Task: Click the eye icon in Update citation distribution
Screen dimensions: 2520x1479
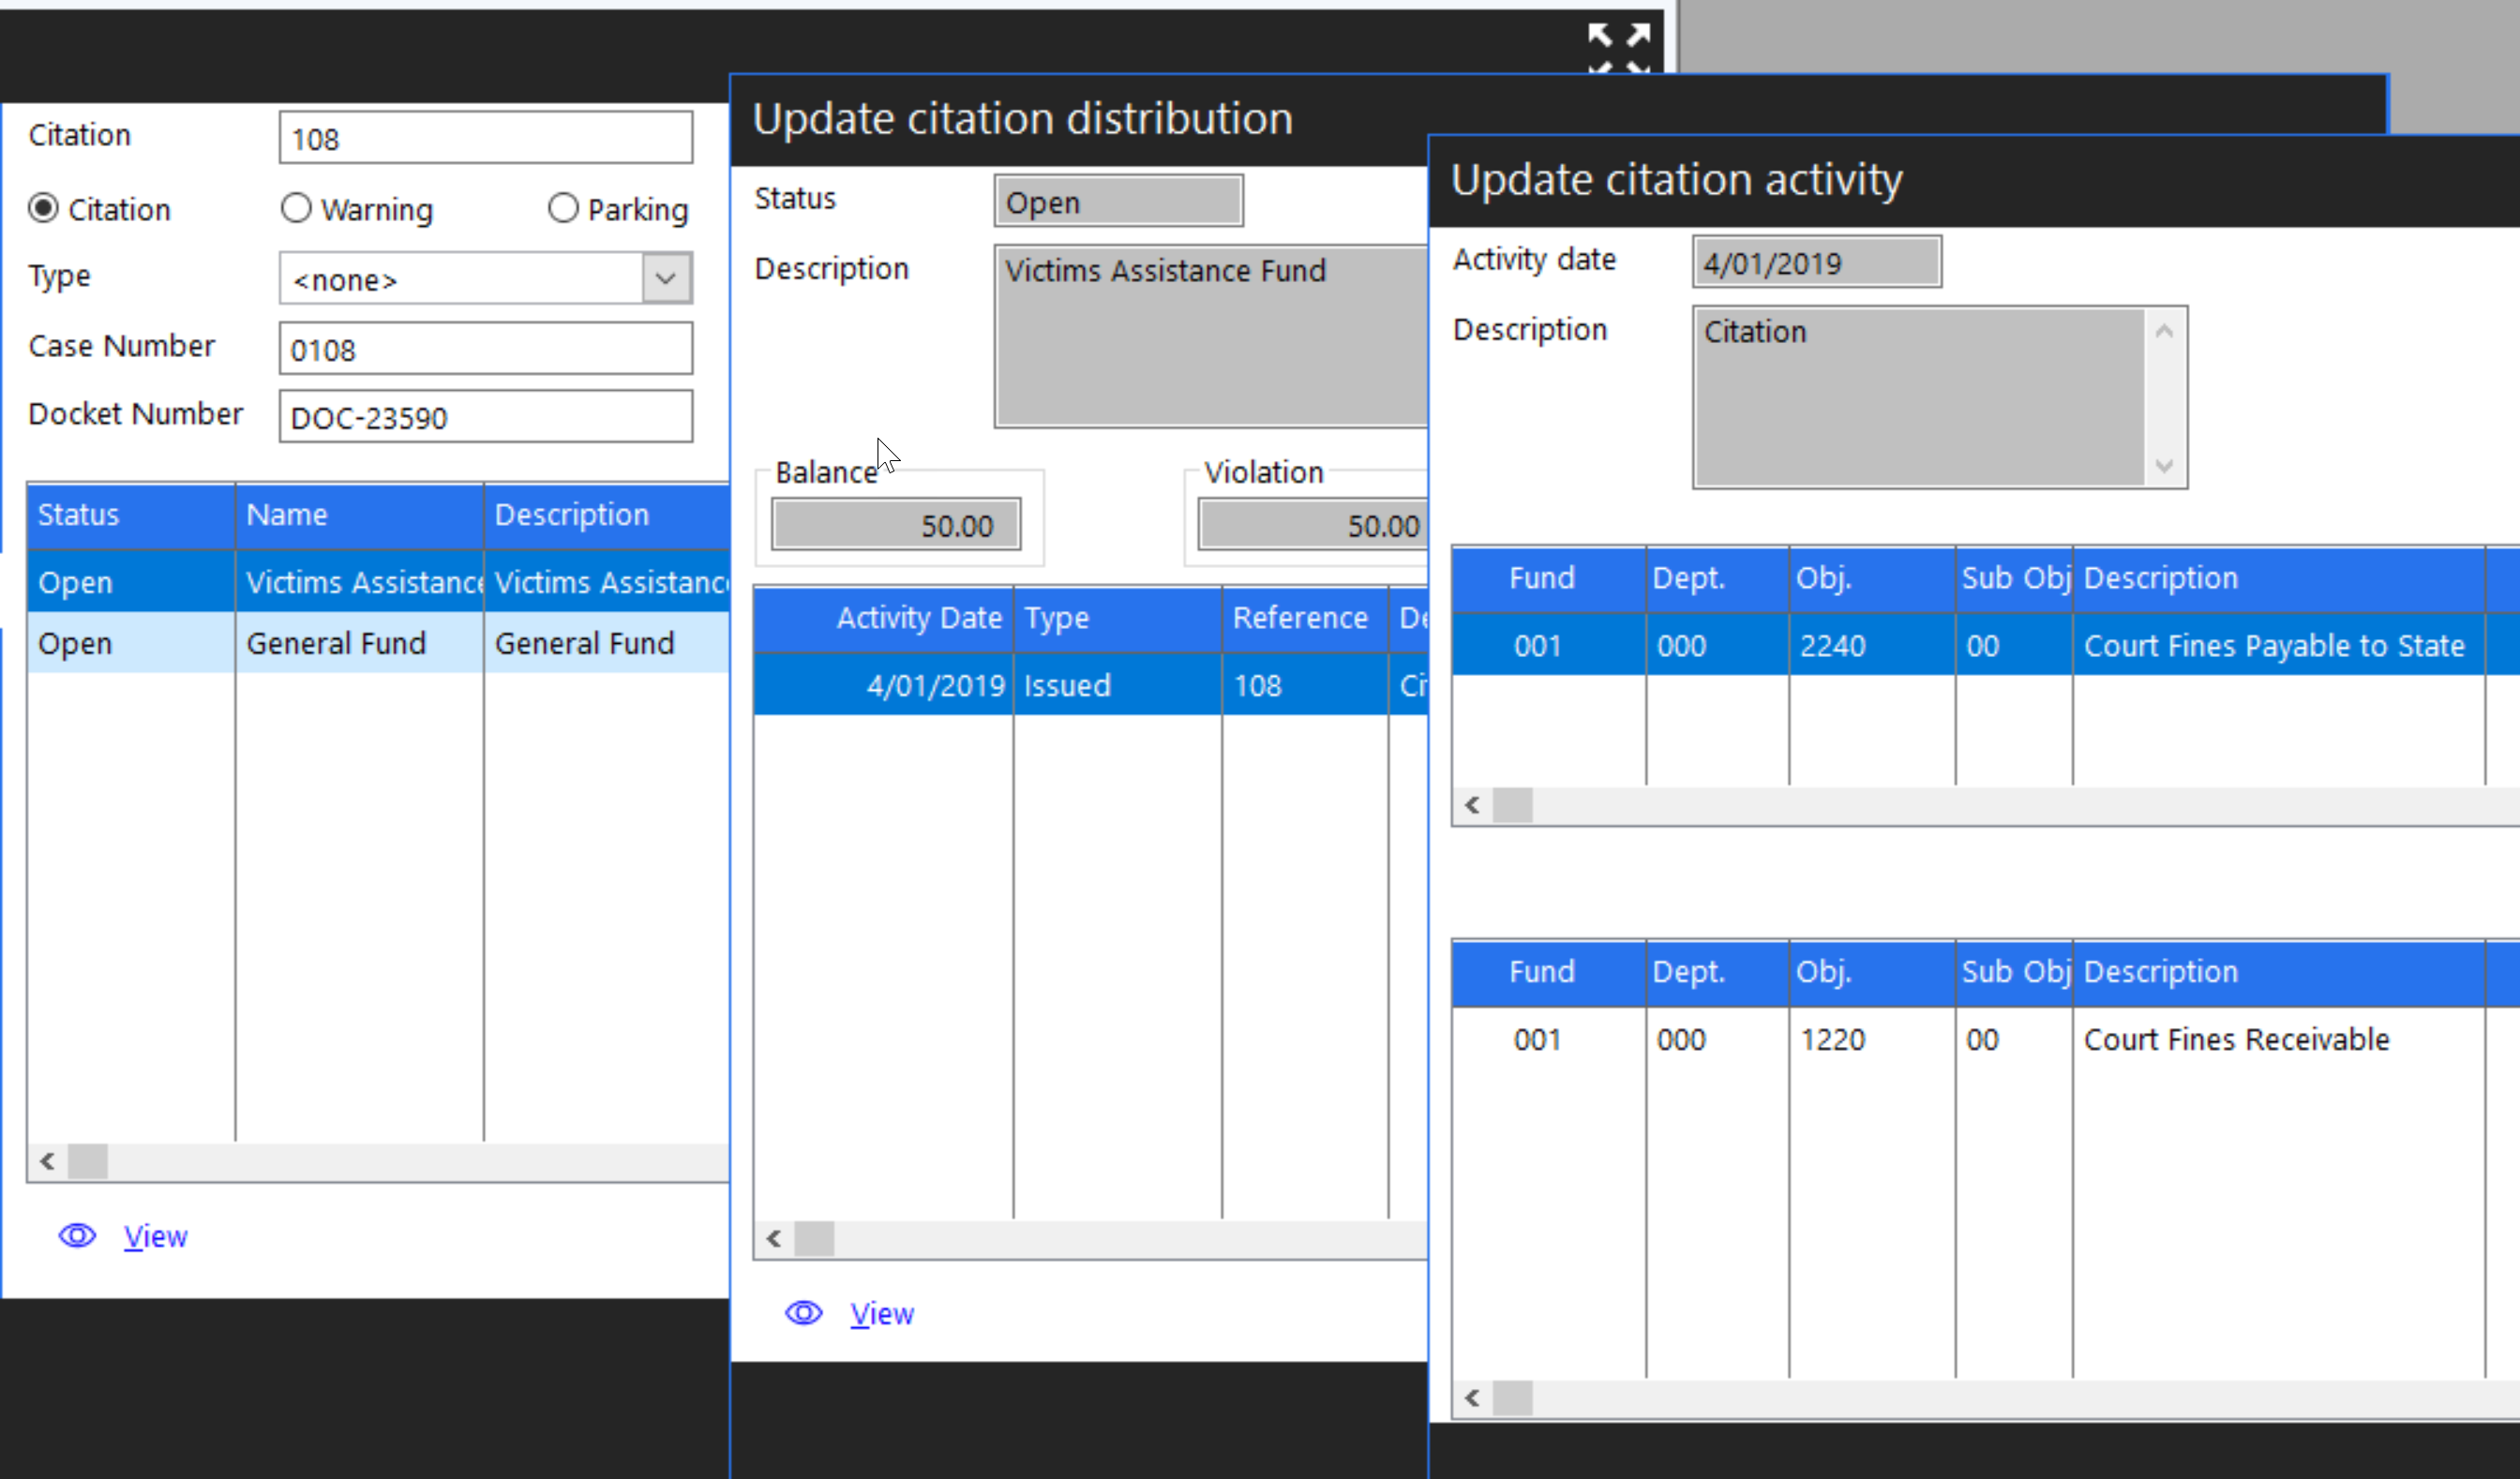Action: click(x=803, y=1313)
